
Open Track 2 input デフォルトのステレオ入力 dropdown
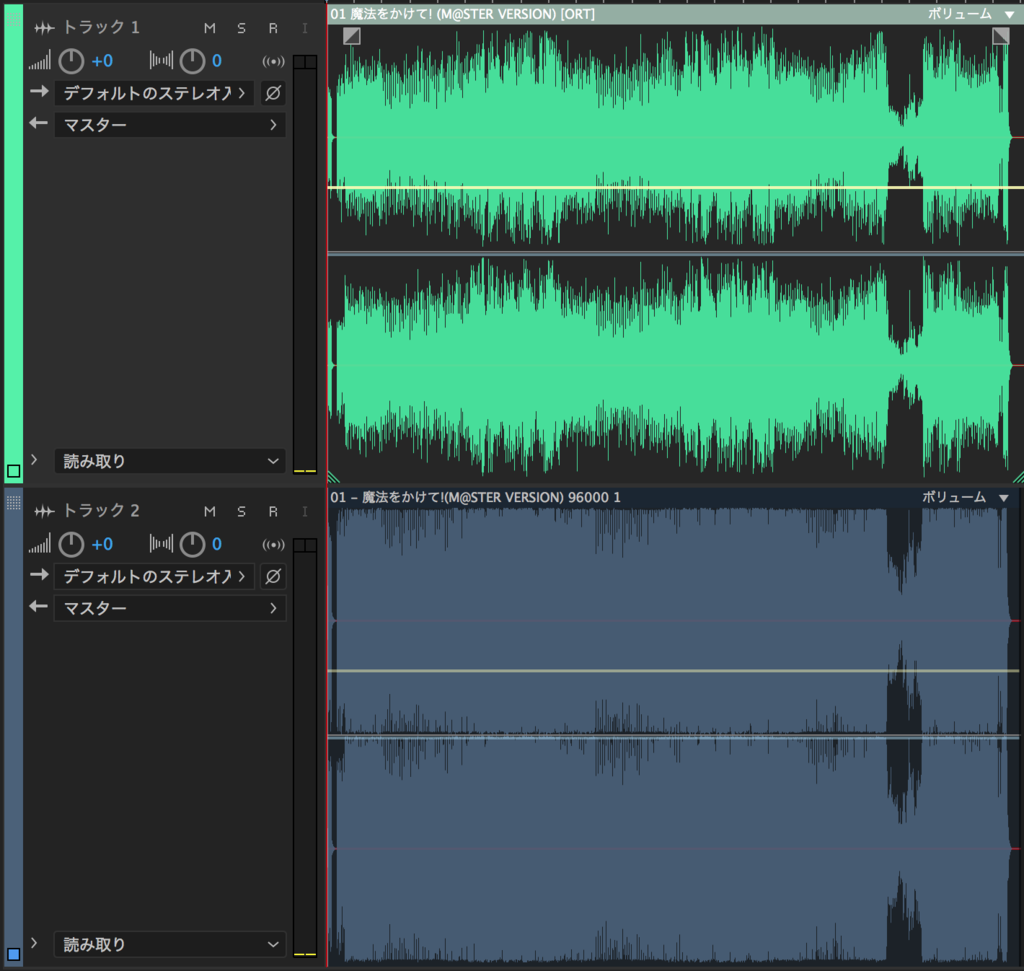[154, 576]
